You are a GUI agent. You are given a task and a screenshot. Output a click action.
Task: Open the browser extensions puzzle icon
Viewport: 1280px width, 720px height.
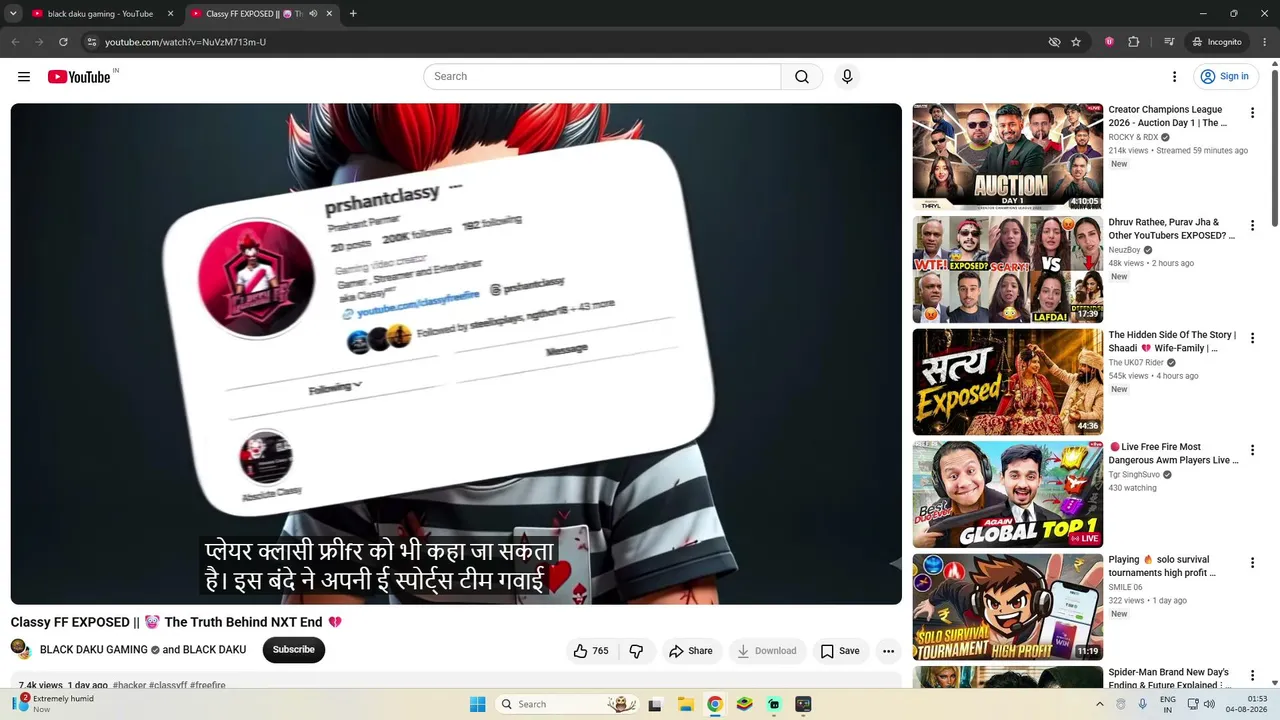[1133, 42]
